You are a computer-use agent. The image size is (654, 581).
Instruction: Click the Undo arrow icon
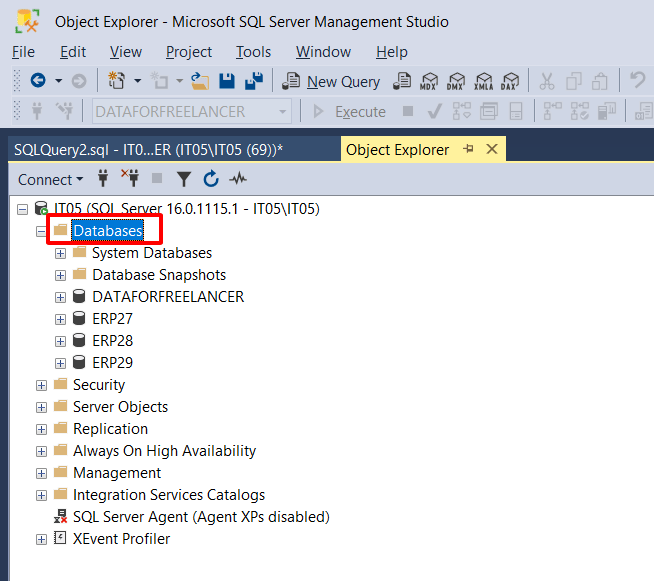(637, 79)
